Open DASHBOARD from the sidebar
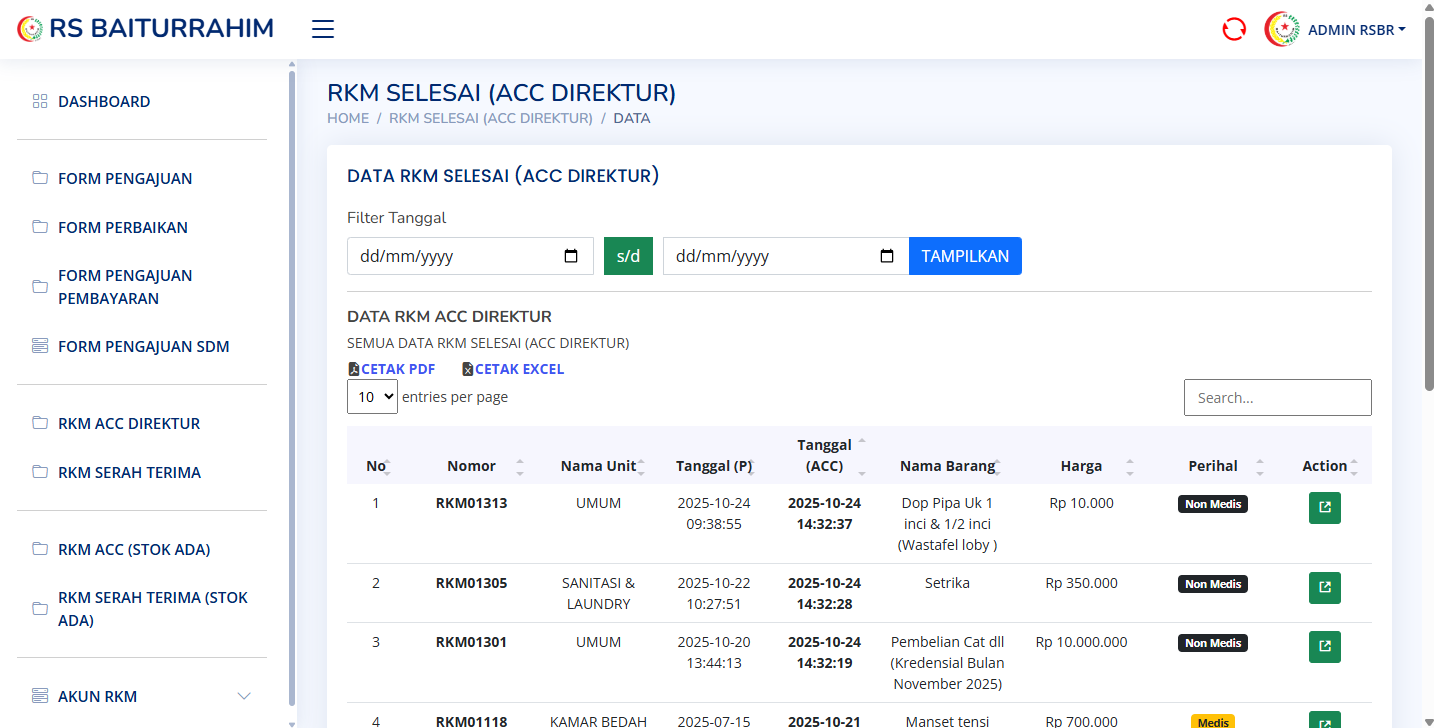Screen dimensions: 1434x728 tap(104, 101)
